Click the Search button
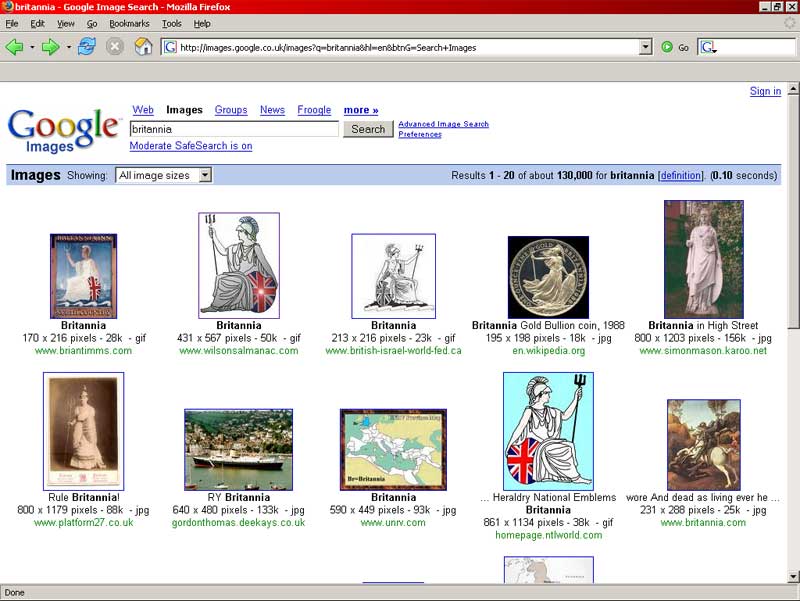 pos(368,129)
